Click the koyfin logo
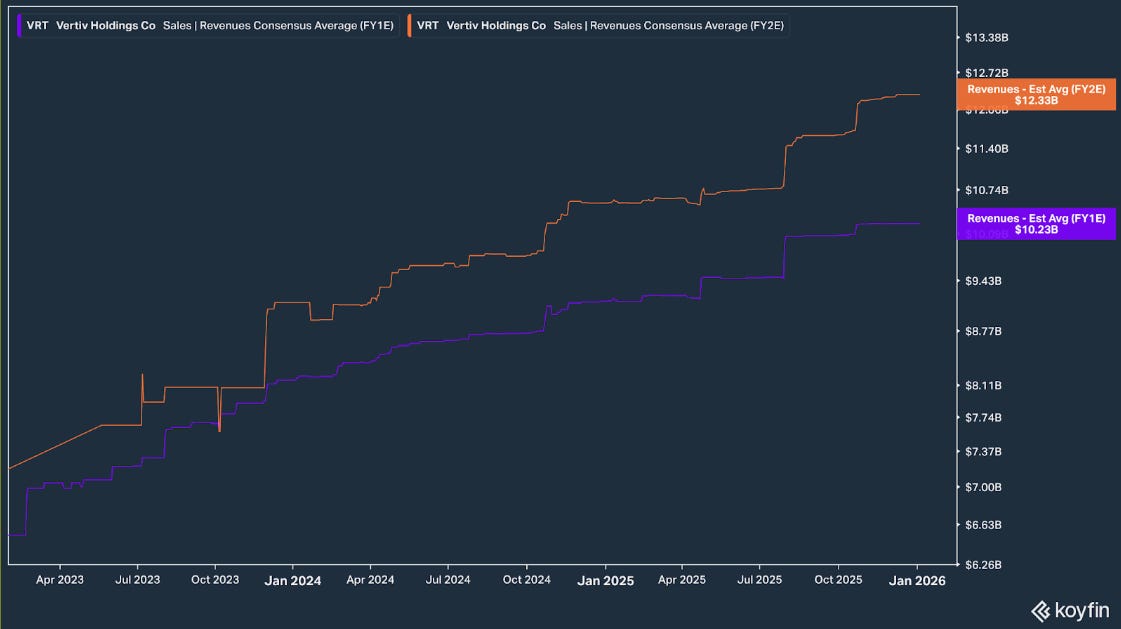Image resolution: width=1121 pixels, height=629 pixels. [x=1070, y=611]
